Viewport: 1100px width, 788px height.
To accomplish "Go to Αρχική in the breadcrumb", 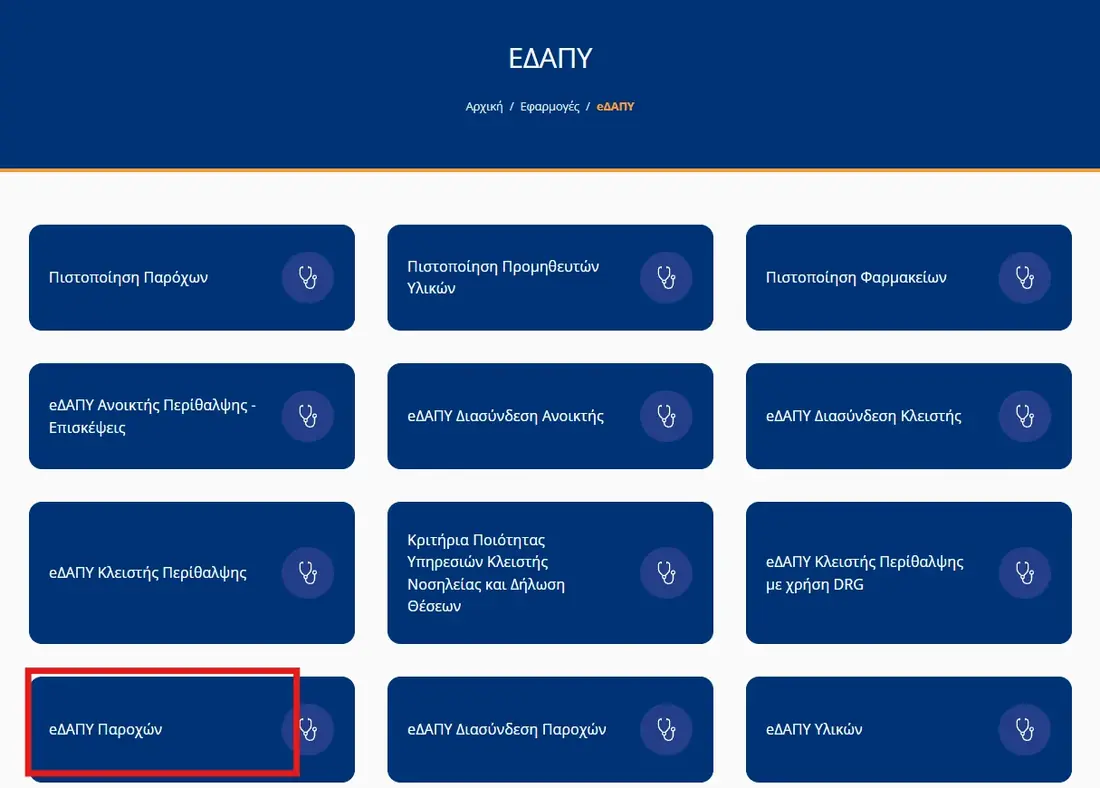I will pyautogui.click(x=484, y=107).
